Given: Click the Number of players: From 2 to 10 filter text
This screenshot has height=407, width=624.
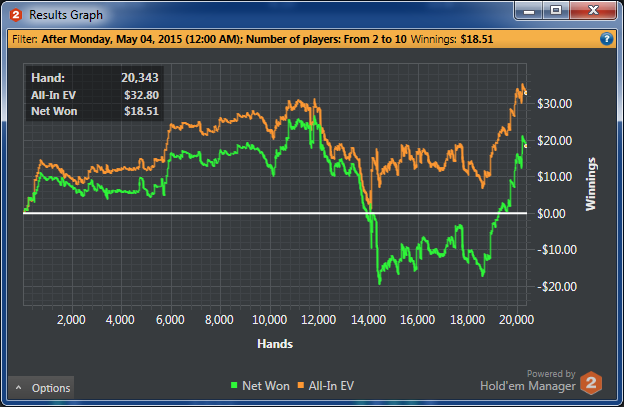Looking at the screenshot, I should (326, 39).
